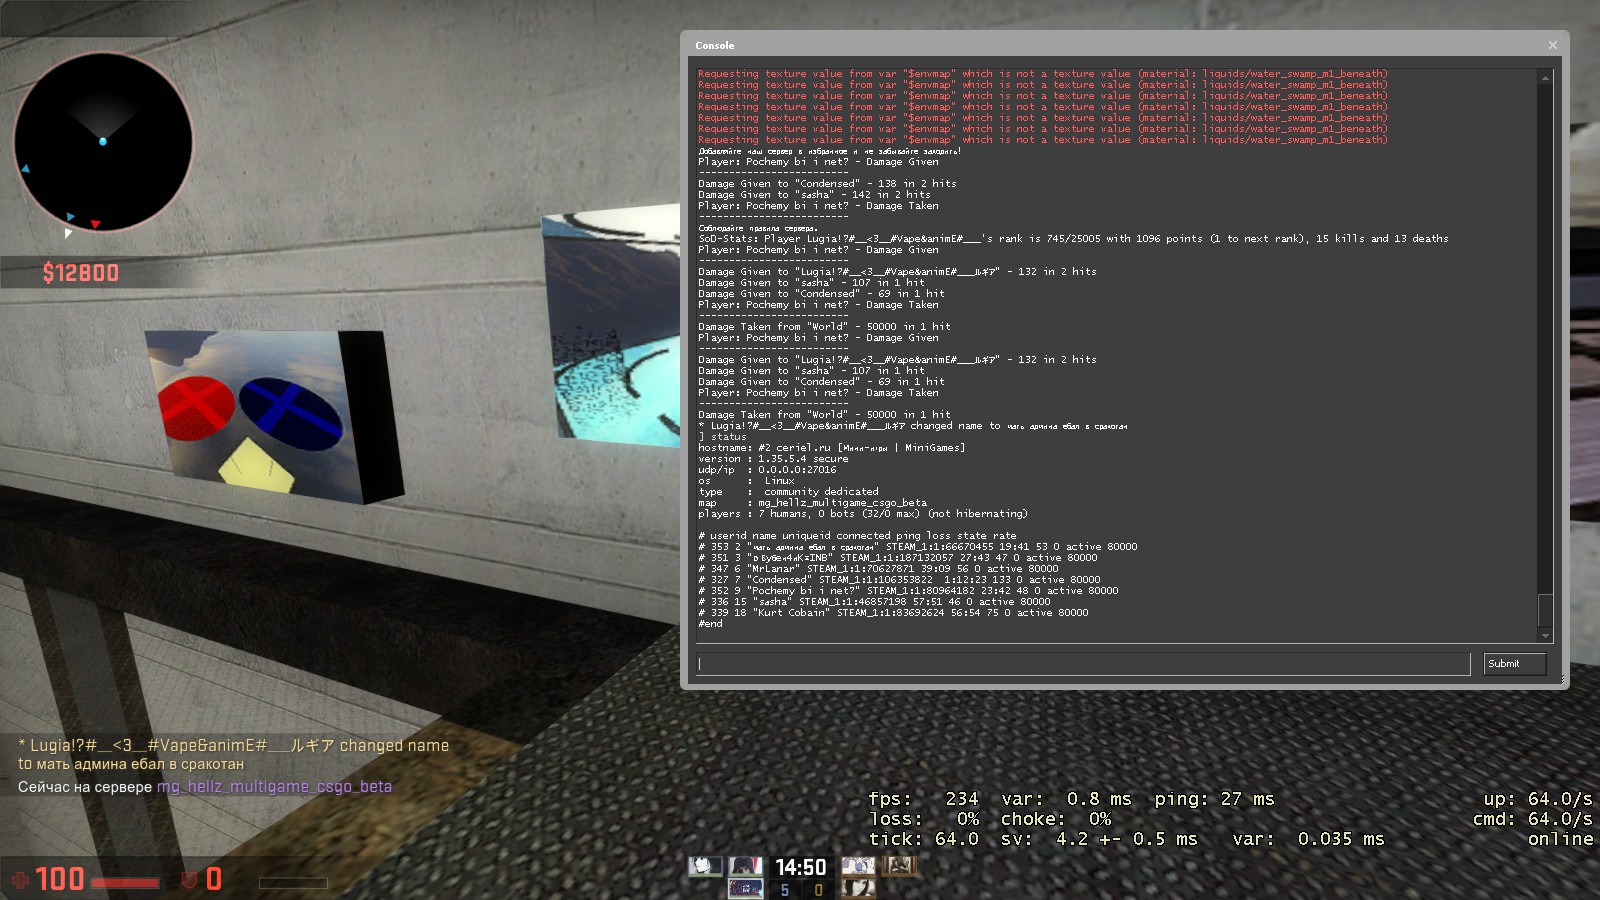The image size is (1600, 900).
Task: Click the Submit button in console
Action: [x=1514, y=664]
